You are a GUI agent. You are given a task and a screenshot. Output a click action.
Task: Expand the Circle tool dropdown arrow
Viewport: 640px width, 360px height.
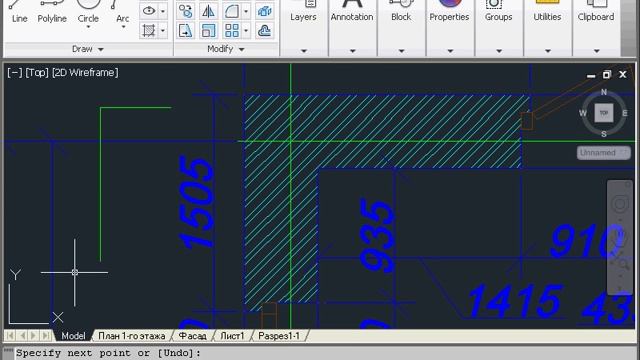pos(88,28)
